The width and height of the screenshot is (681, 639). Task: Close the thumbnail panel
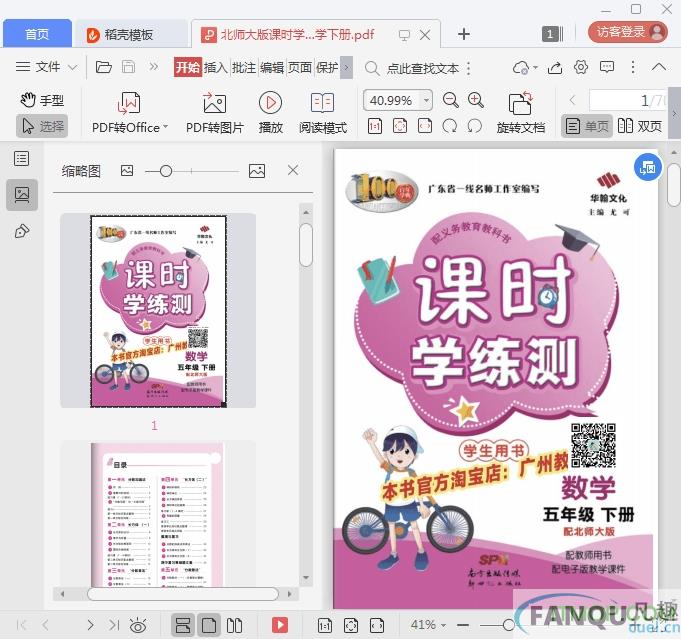point(293,170)
